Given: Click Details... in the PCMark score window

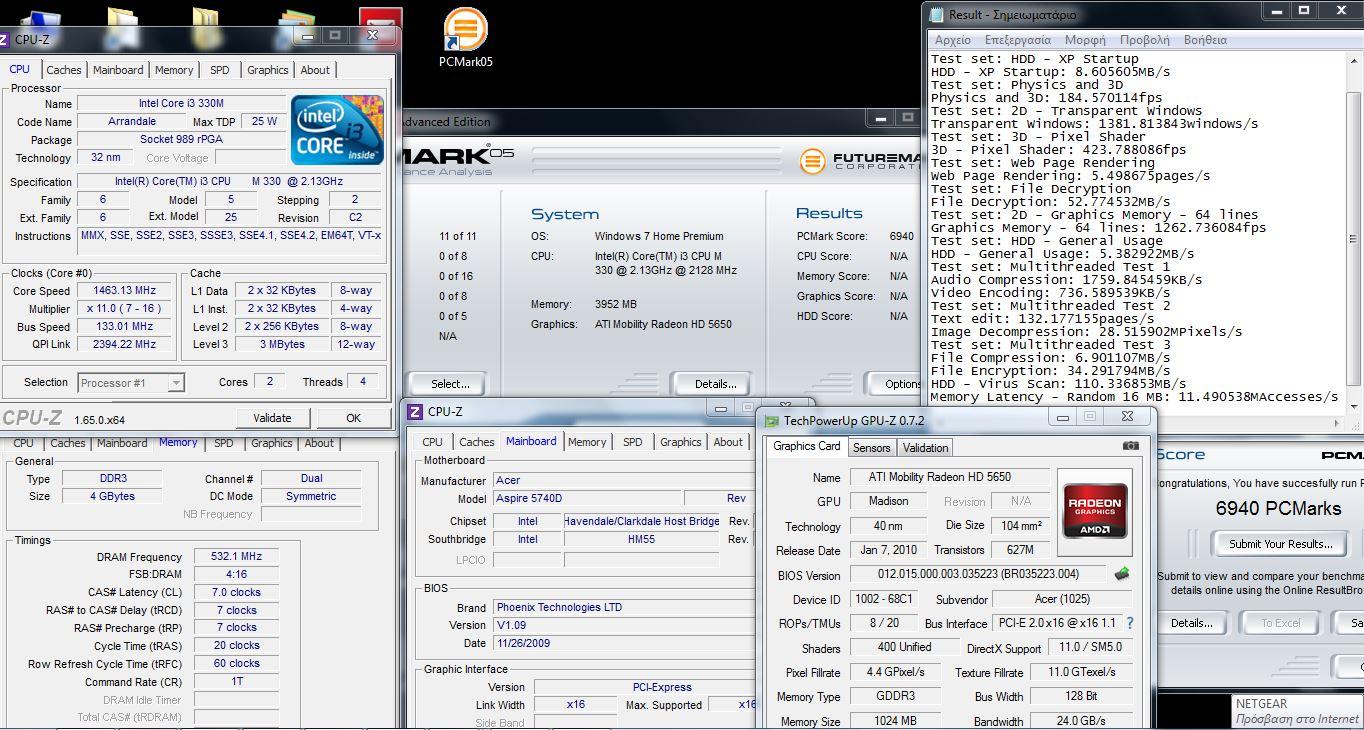Looking at the screenshot, I should pyautogui.click(x=1191, y=623).
